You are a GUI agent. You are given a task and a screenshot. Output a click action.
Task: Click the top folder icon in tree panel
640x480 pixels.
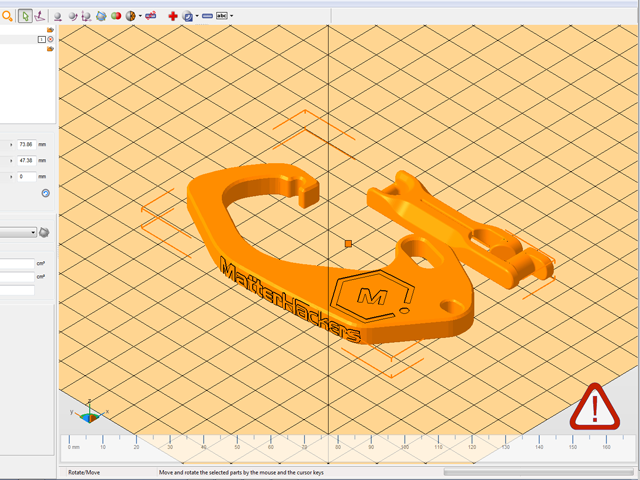[50, 30]
